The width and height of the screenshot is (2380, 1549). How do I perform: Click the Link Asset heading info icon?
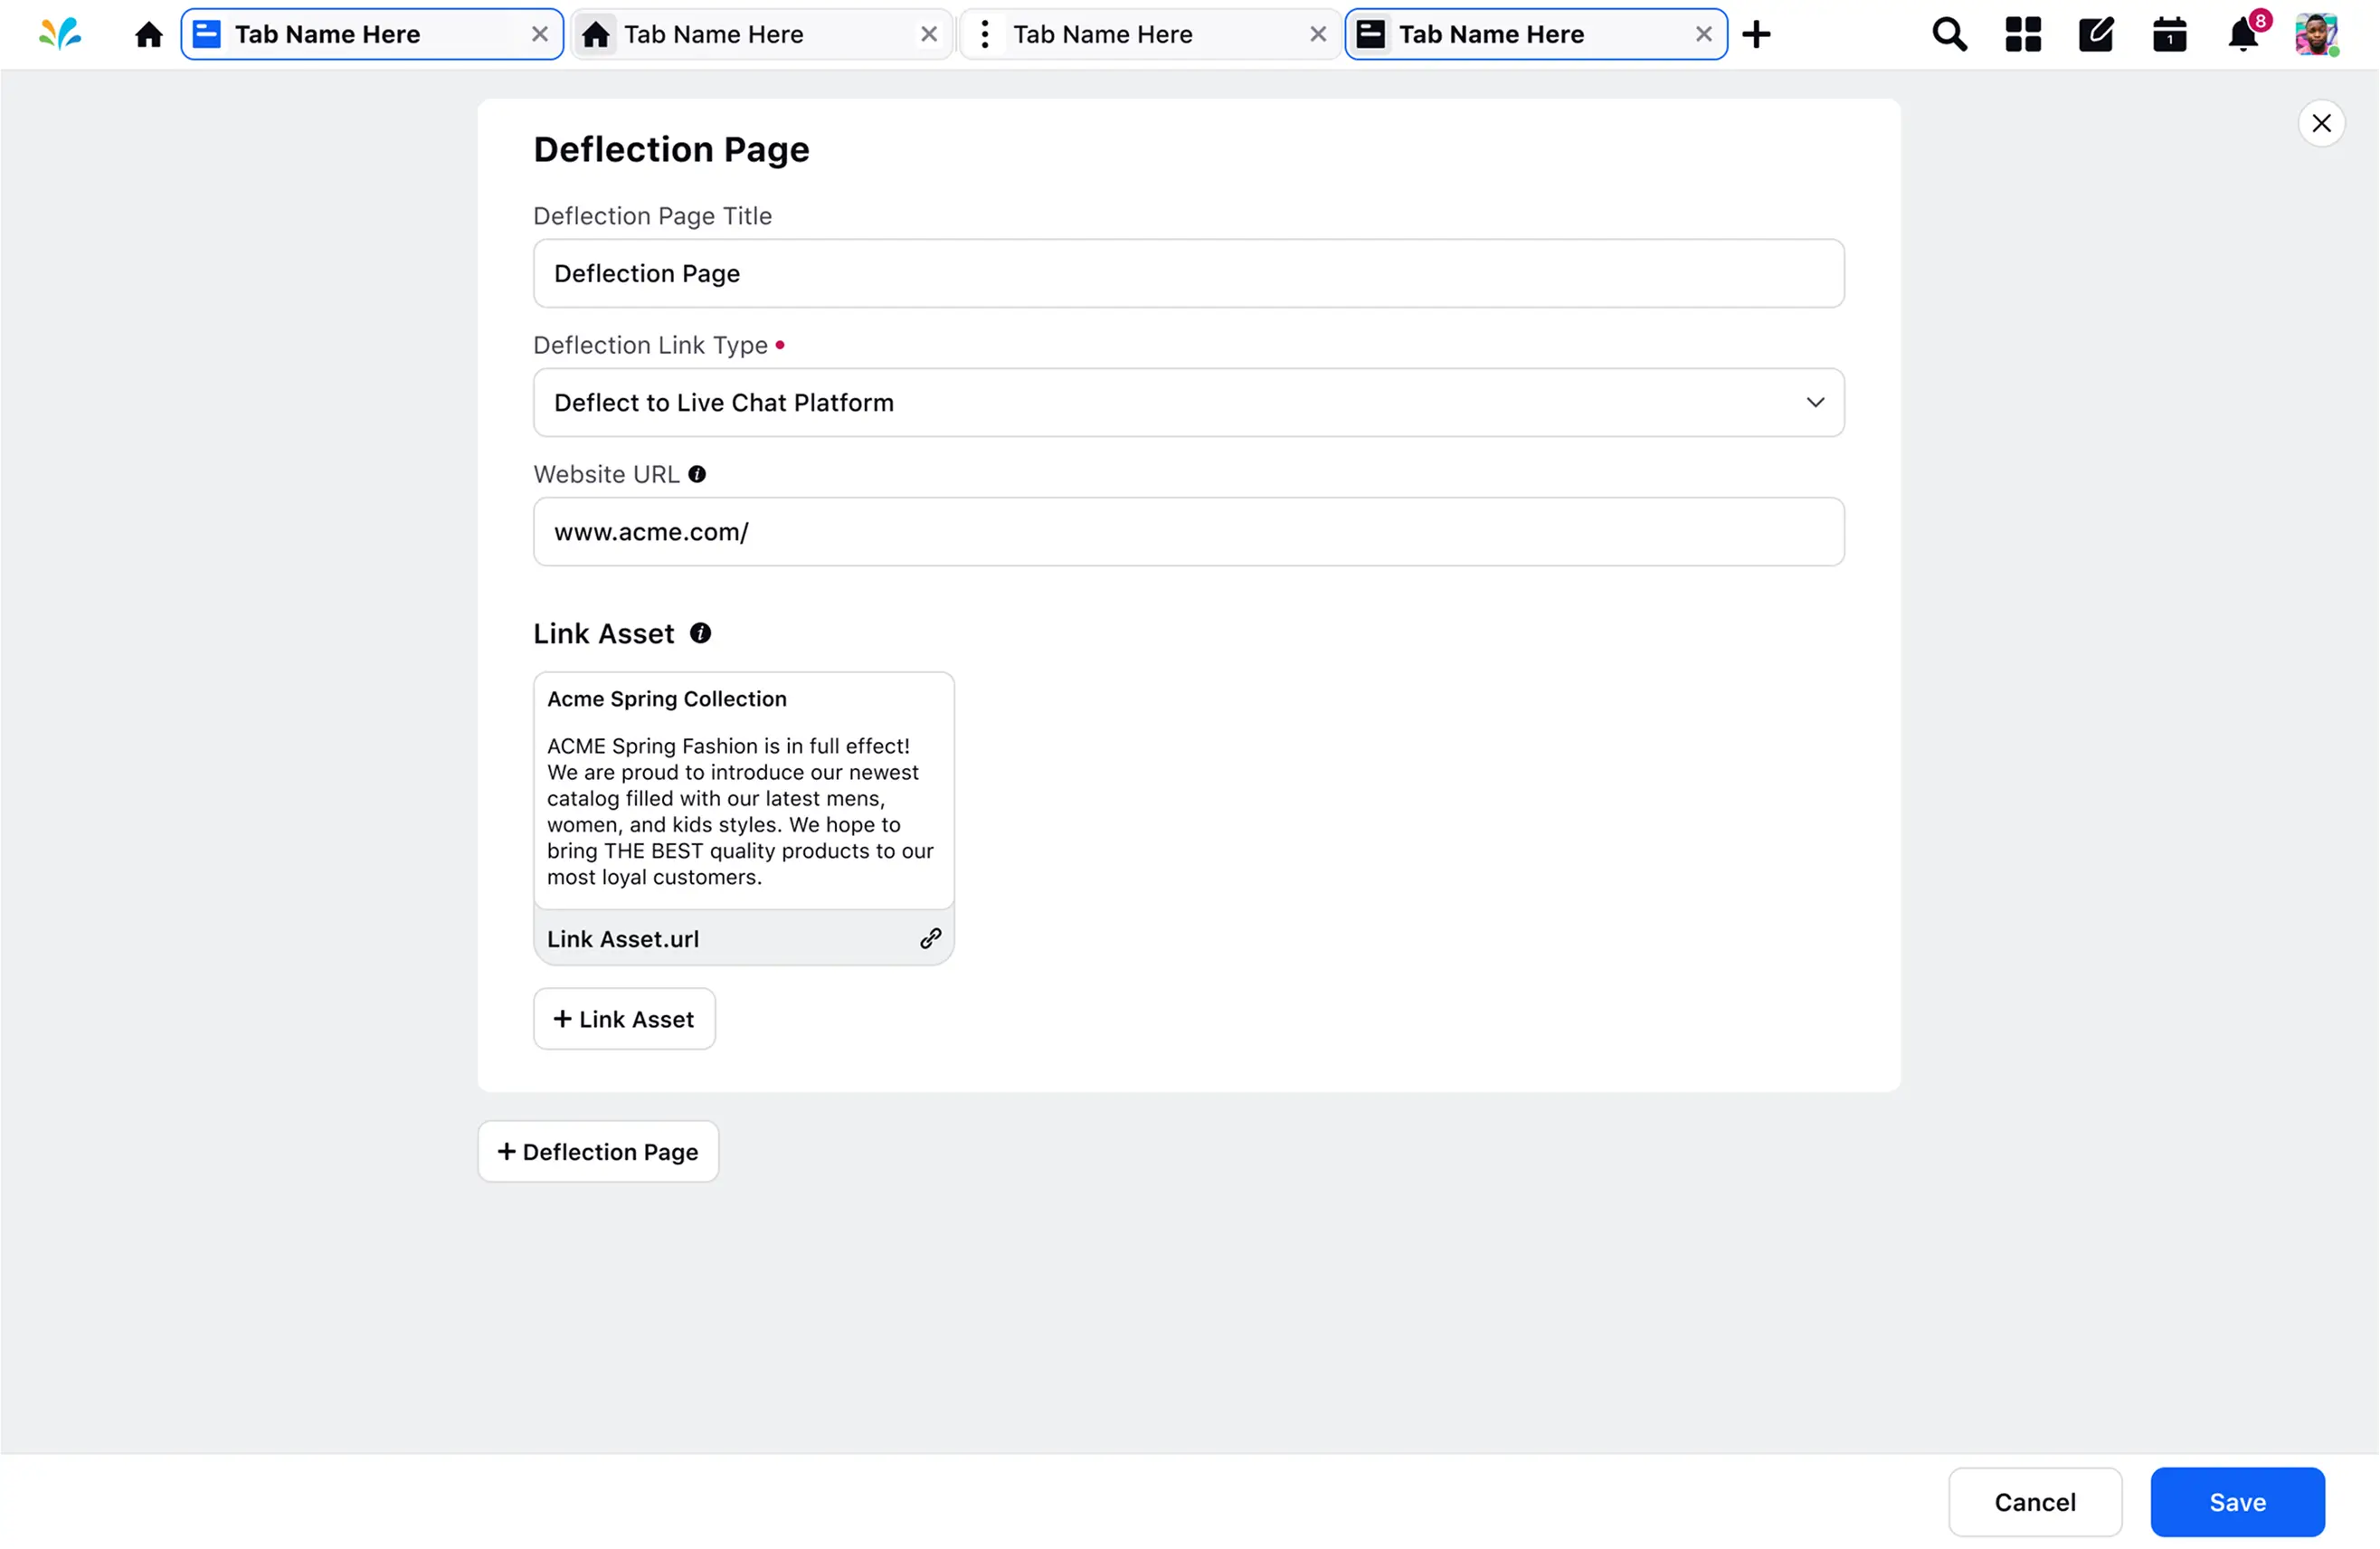pos(700,633)
